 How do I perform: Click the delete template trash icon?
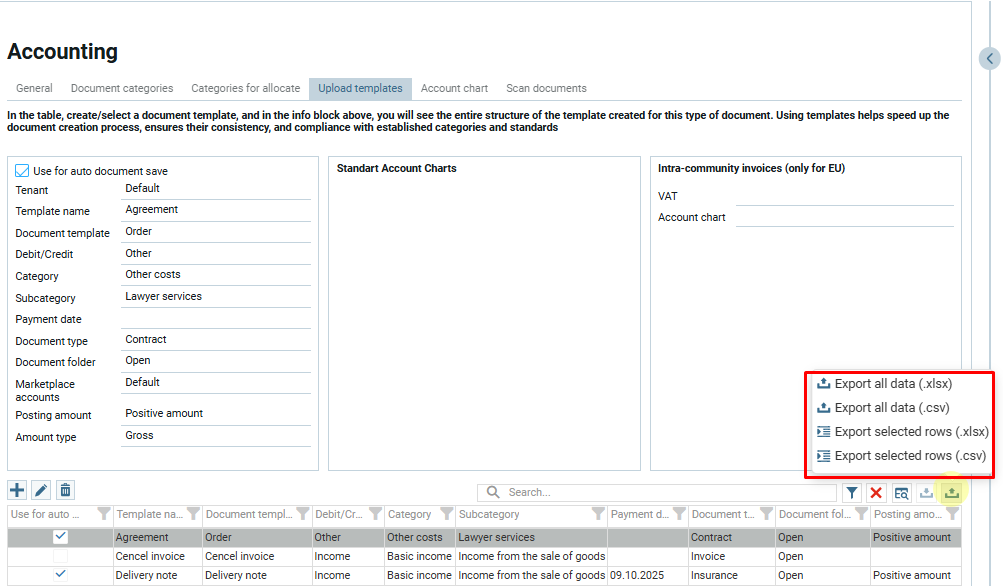point(65,490)
